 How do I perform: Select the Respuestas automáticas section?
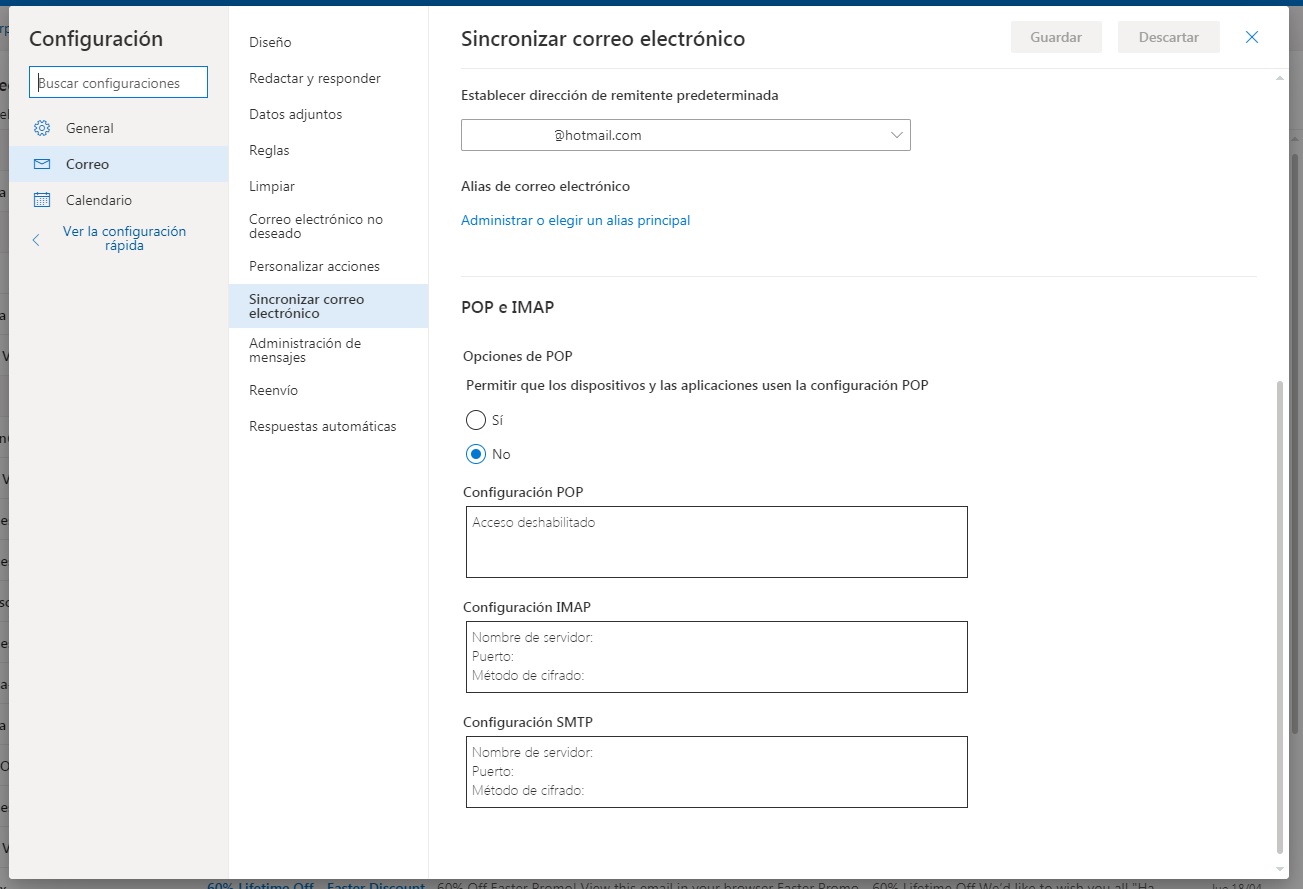tap(322, 426)
